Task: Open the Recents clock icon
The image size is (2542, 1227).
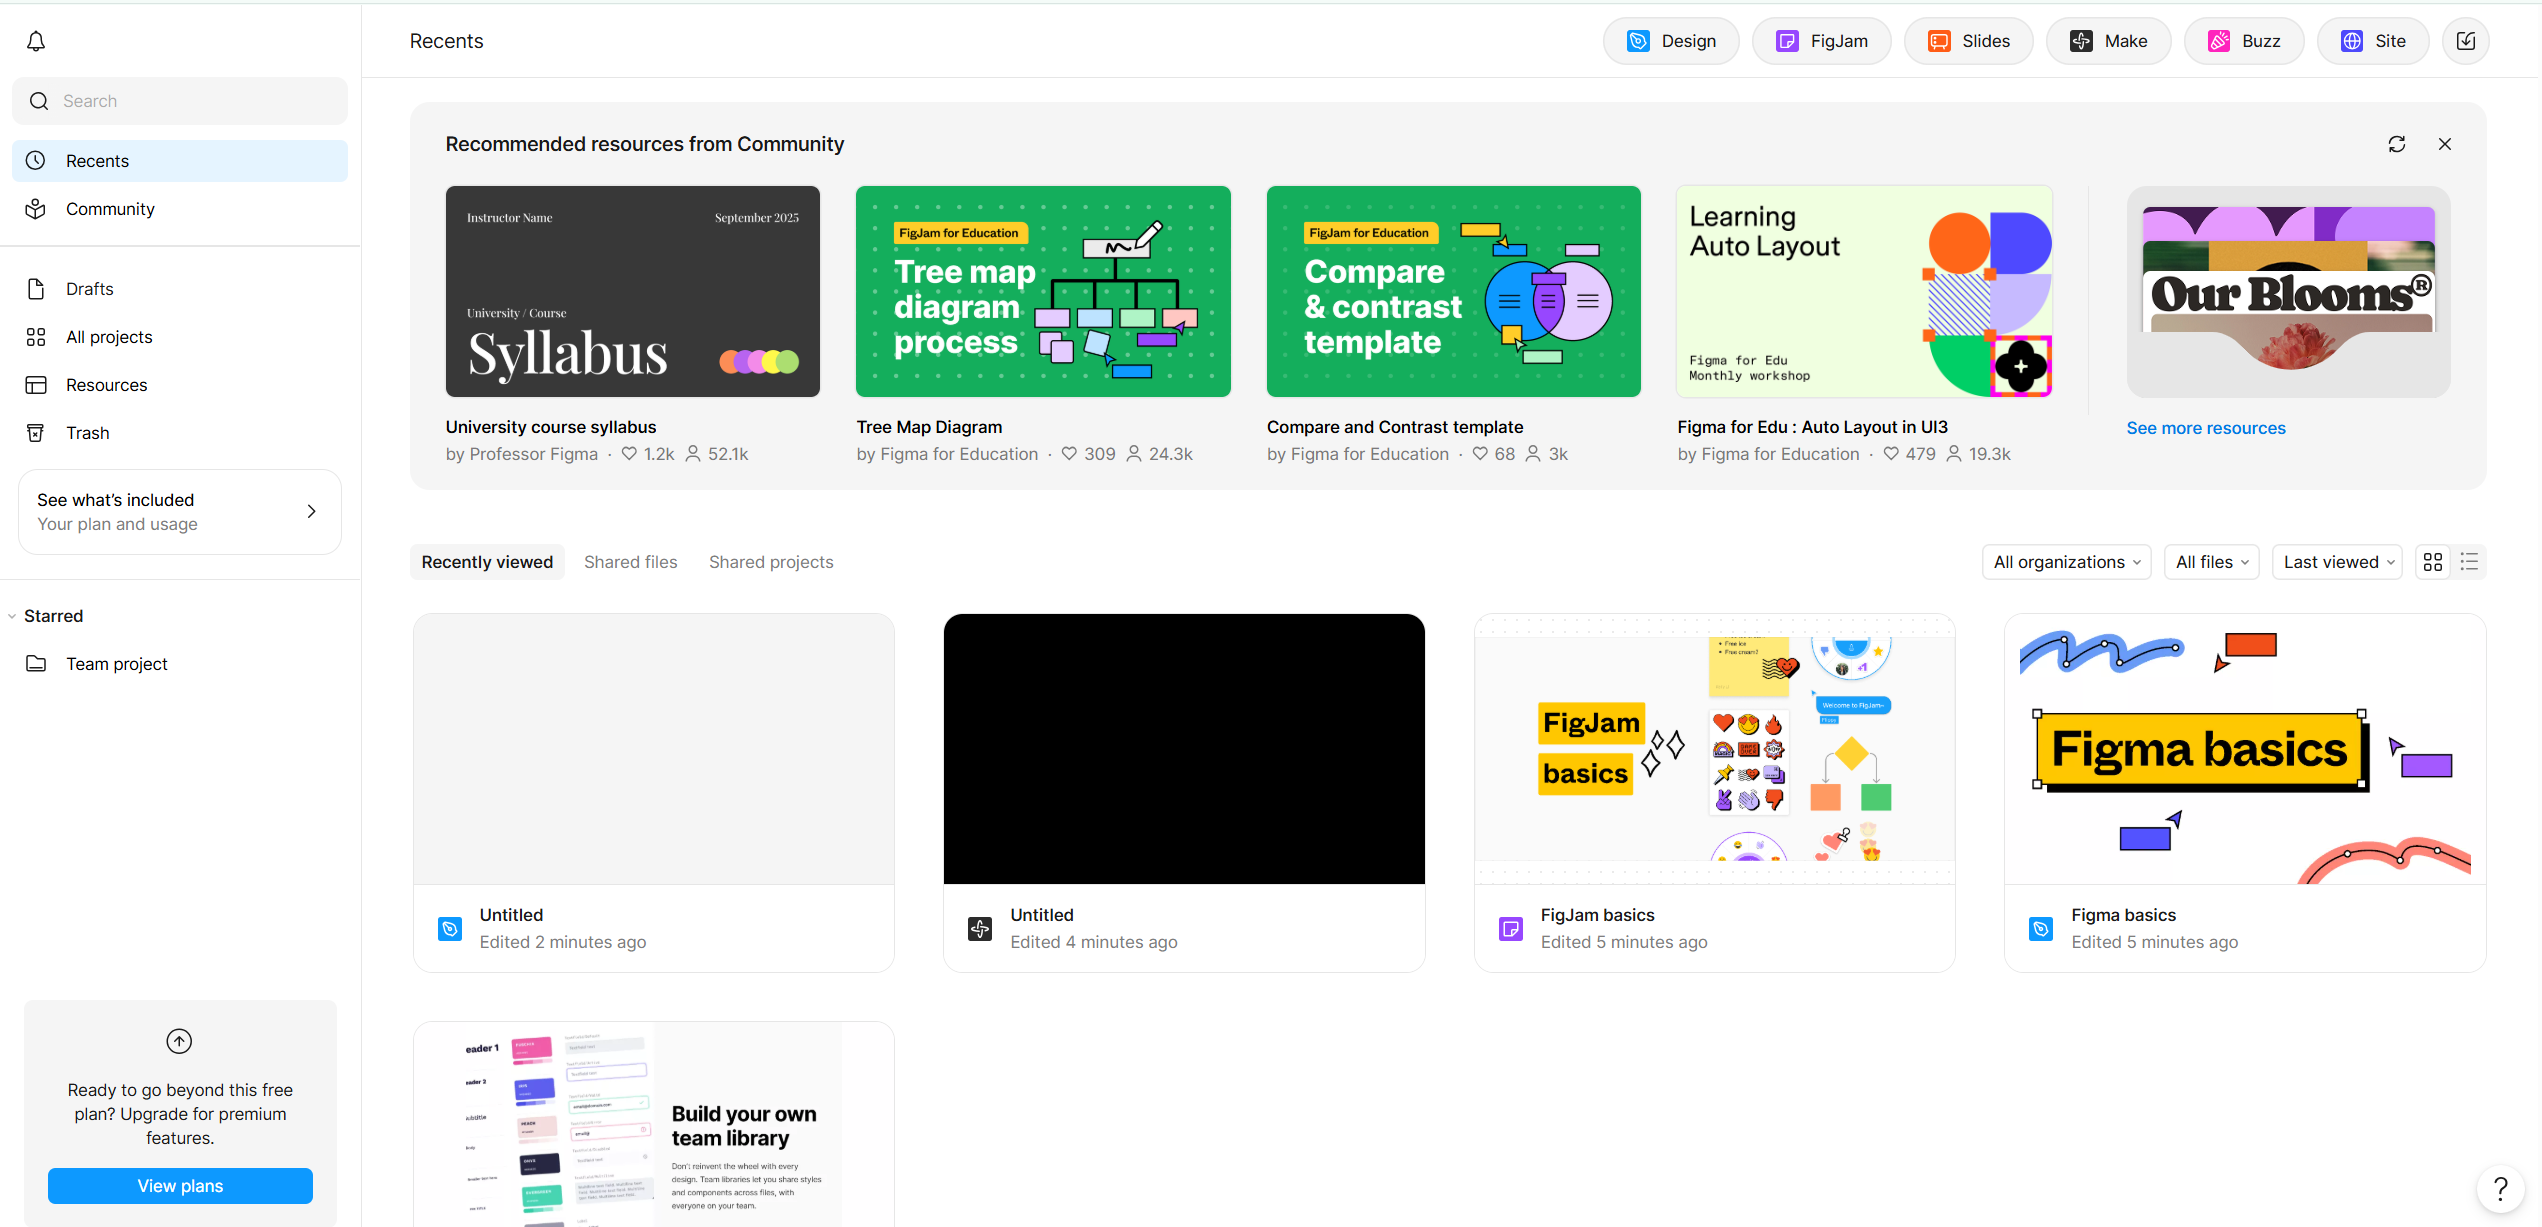Action: 36,161
